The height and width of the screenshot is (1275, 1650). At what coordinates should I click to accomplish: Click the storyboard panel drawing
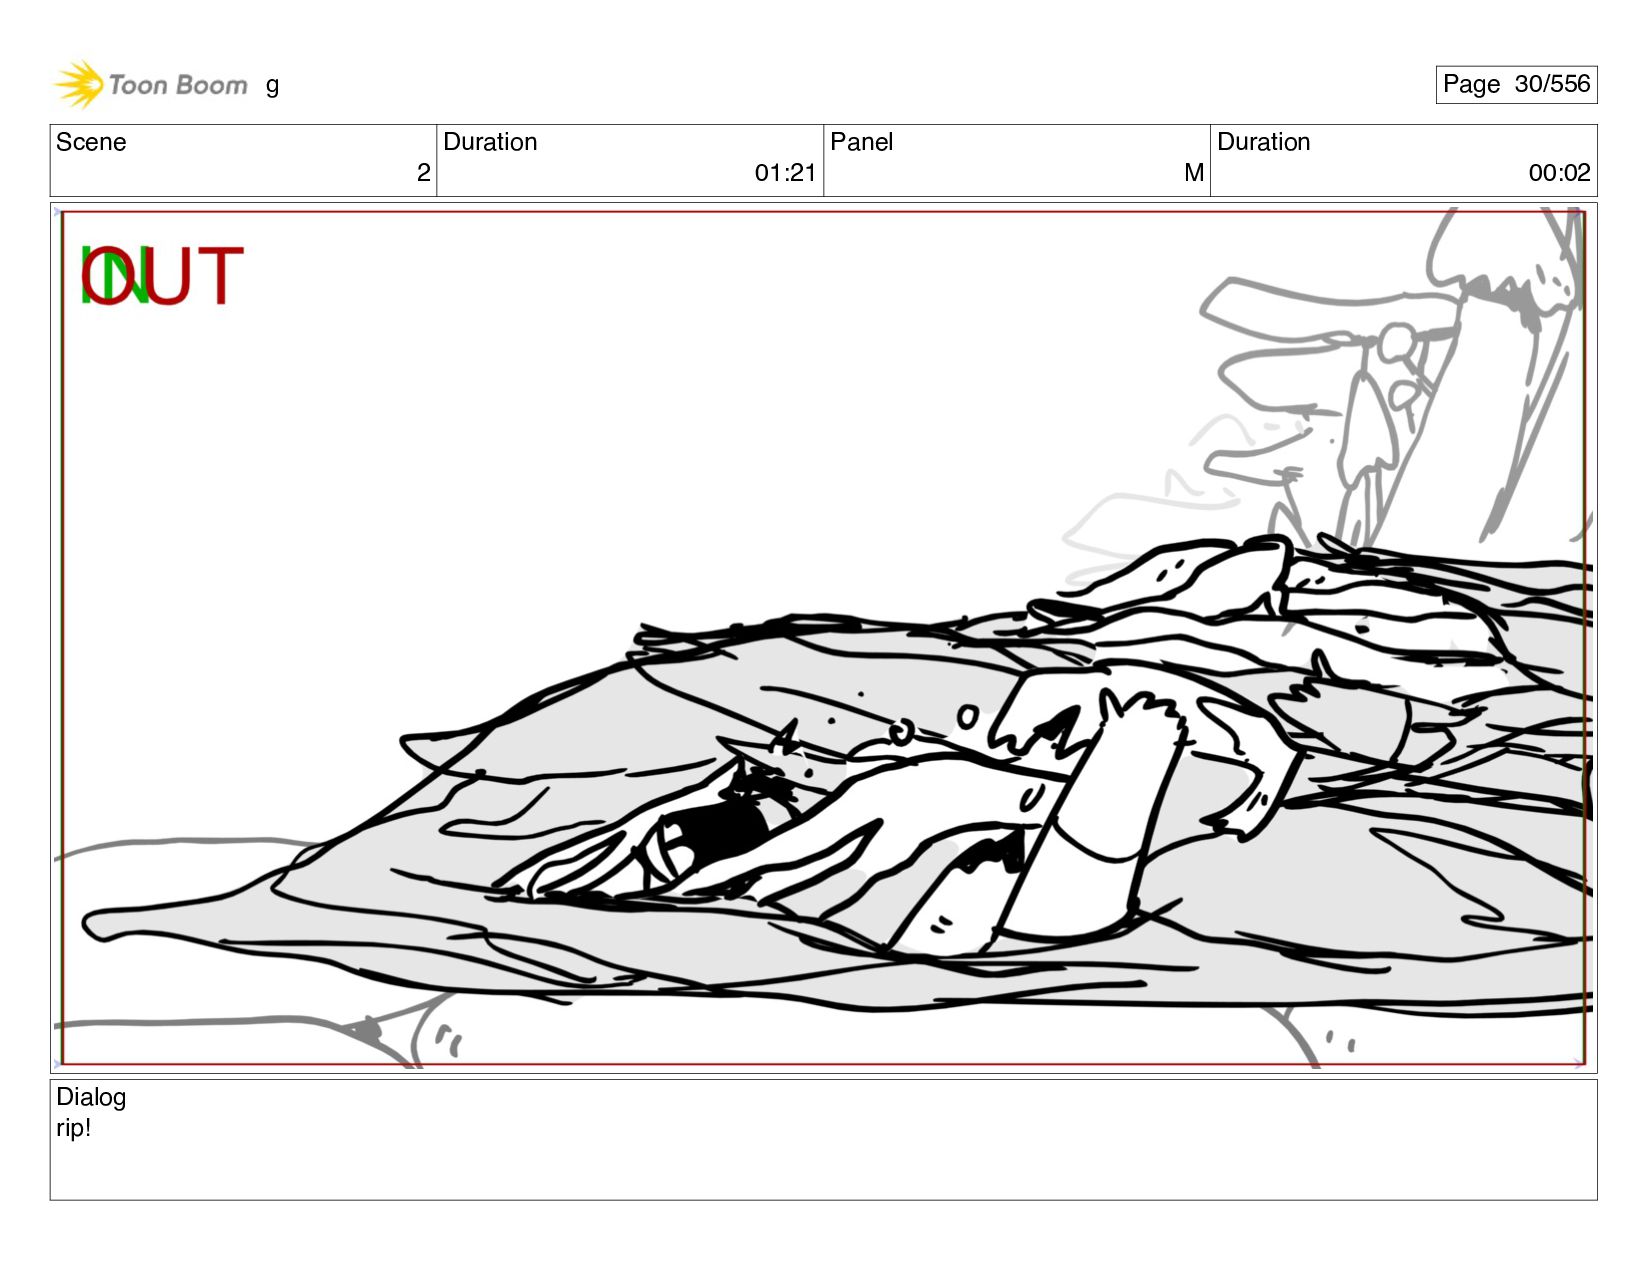click(823, 638)
